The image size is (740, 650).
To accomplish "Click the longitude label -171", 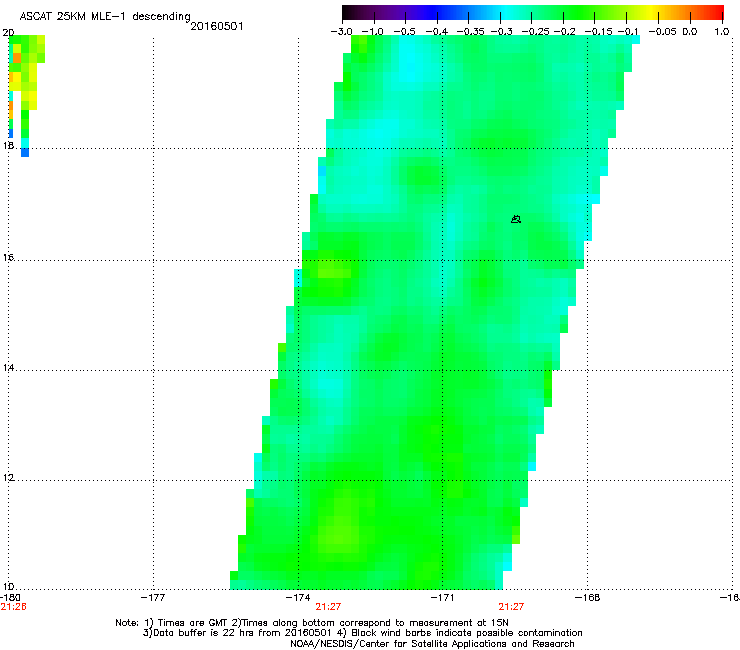I will tap(442, 598).
